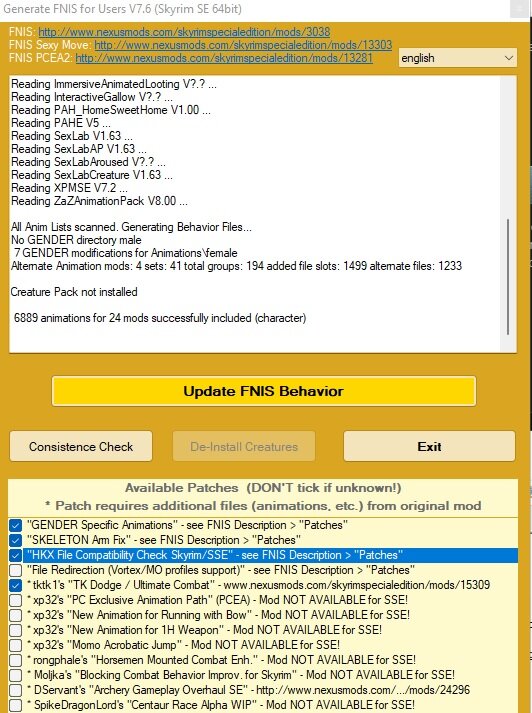Click the 'Reading ImmersiveAnimatedLooting' line
The height and width of the screenshot is (713, 532).
click(x=114, y=84)
